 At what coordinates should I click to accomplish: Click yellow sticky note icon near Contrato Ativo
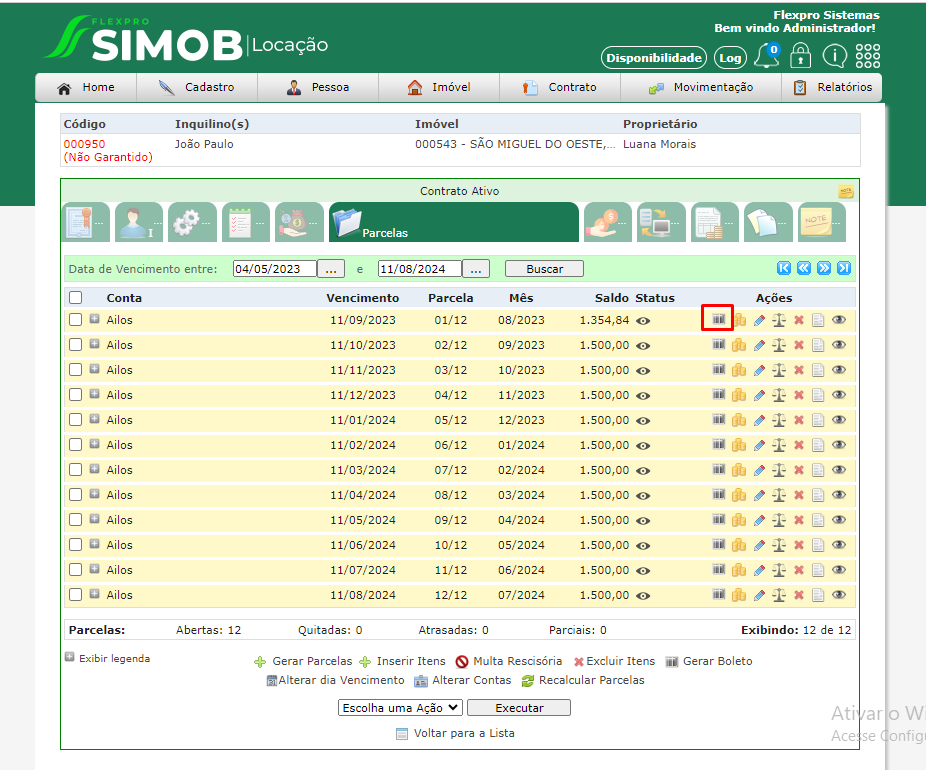tap(846, 191)
